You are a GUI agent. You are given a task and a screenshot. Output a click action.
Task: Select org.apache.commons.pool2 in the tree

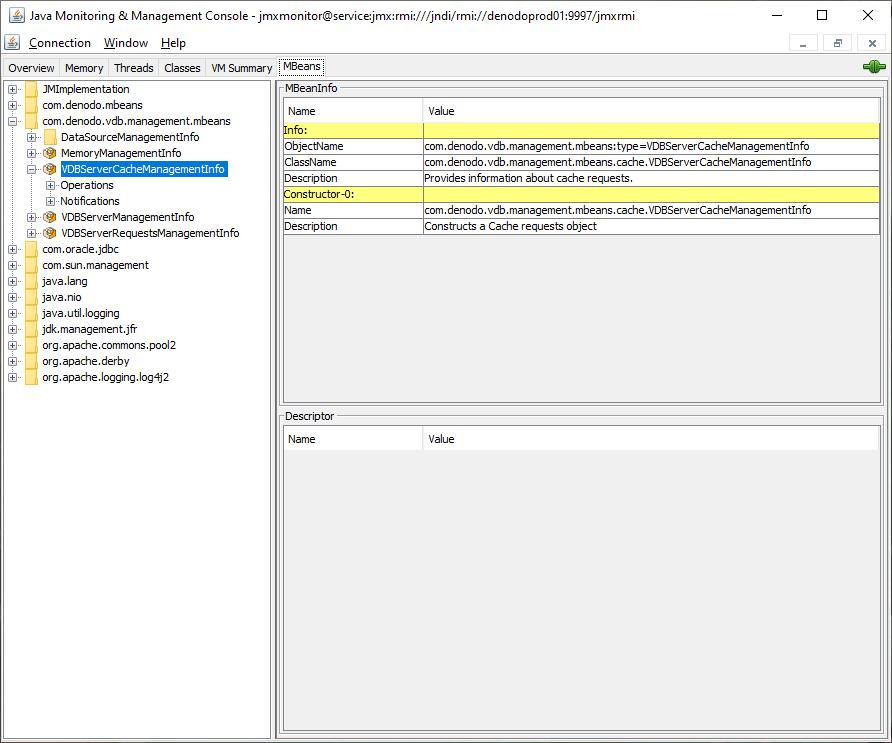[x=109, y=345]
